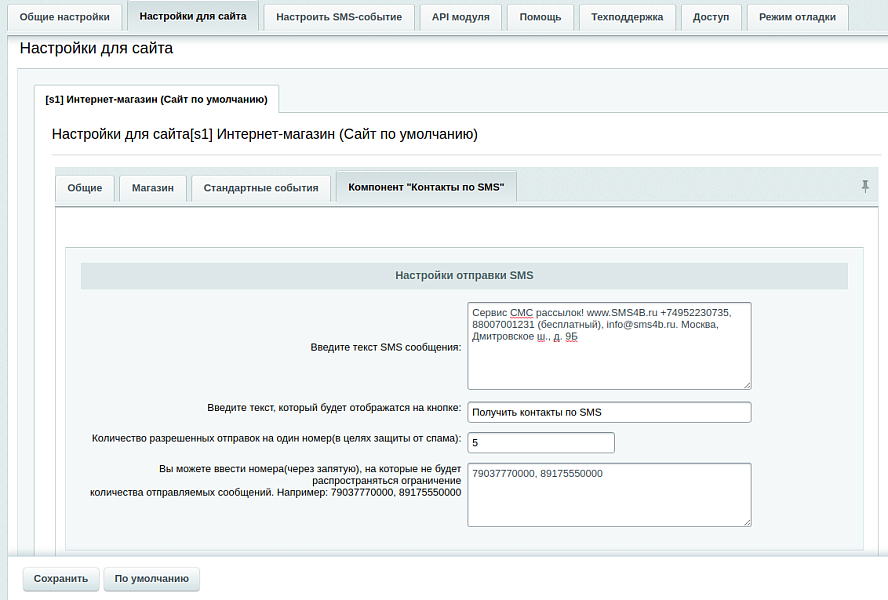The width and height of the screenshot is (888, 600).
Task: Click the По умолчанию button
Action: coord(151,578)
